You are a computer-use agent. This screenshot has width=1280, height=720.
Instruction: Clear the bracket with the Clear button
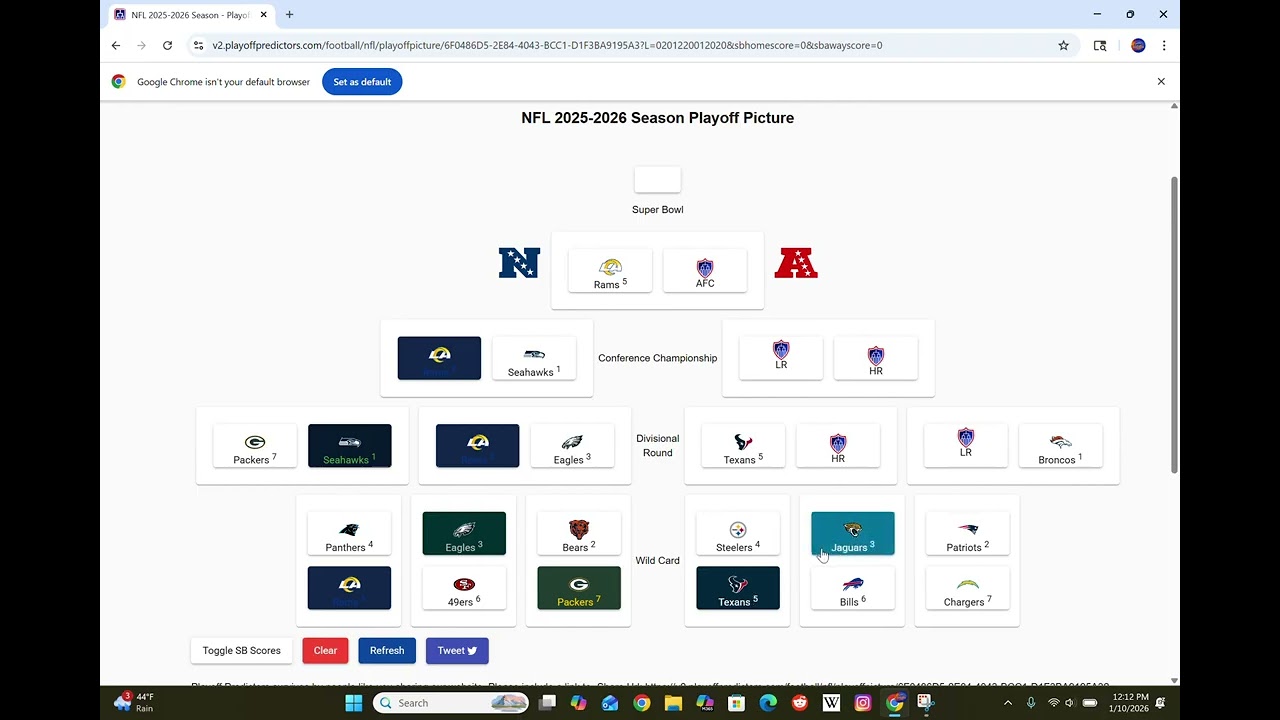[325, 651]
